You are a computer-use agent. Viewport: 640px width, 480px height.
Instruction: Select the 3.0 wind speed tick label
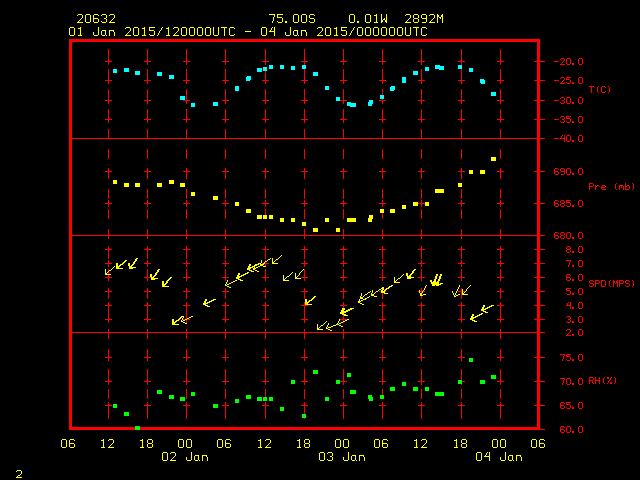coord(574,320)
